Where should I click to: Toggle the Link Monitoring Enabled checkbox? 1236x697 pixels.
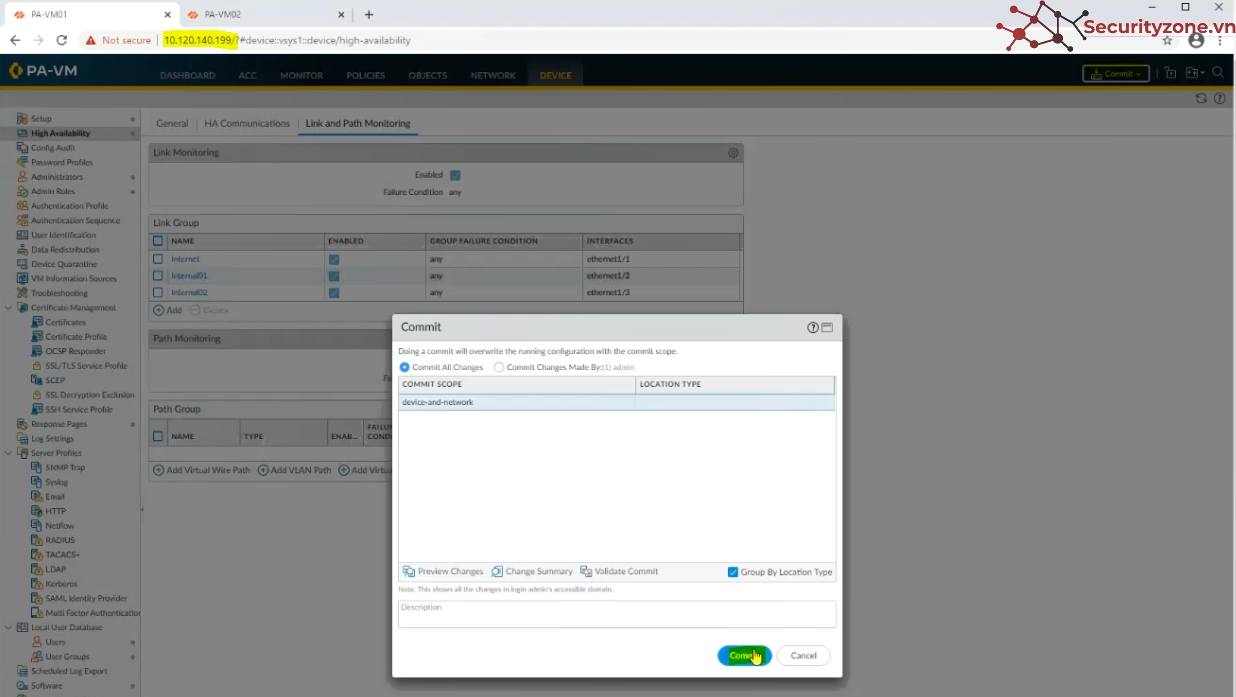455,175
